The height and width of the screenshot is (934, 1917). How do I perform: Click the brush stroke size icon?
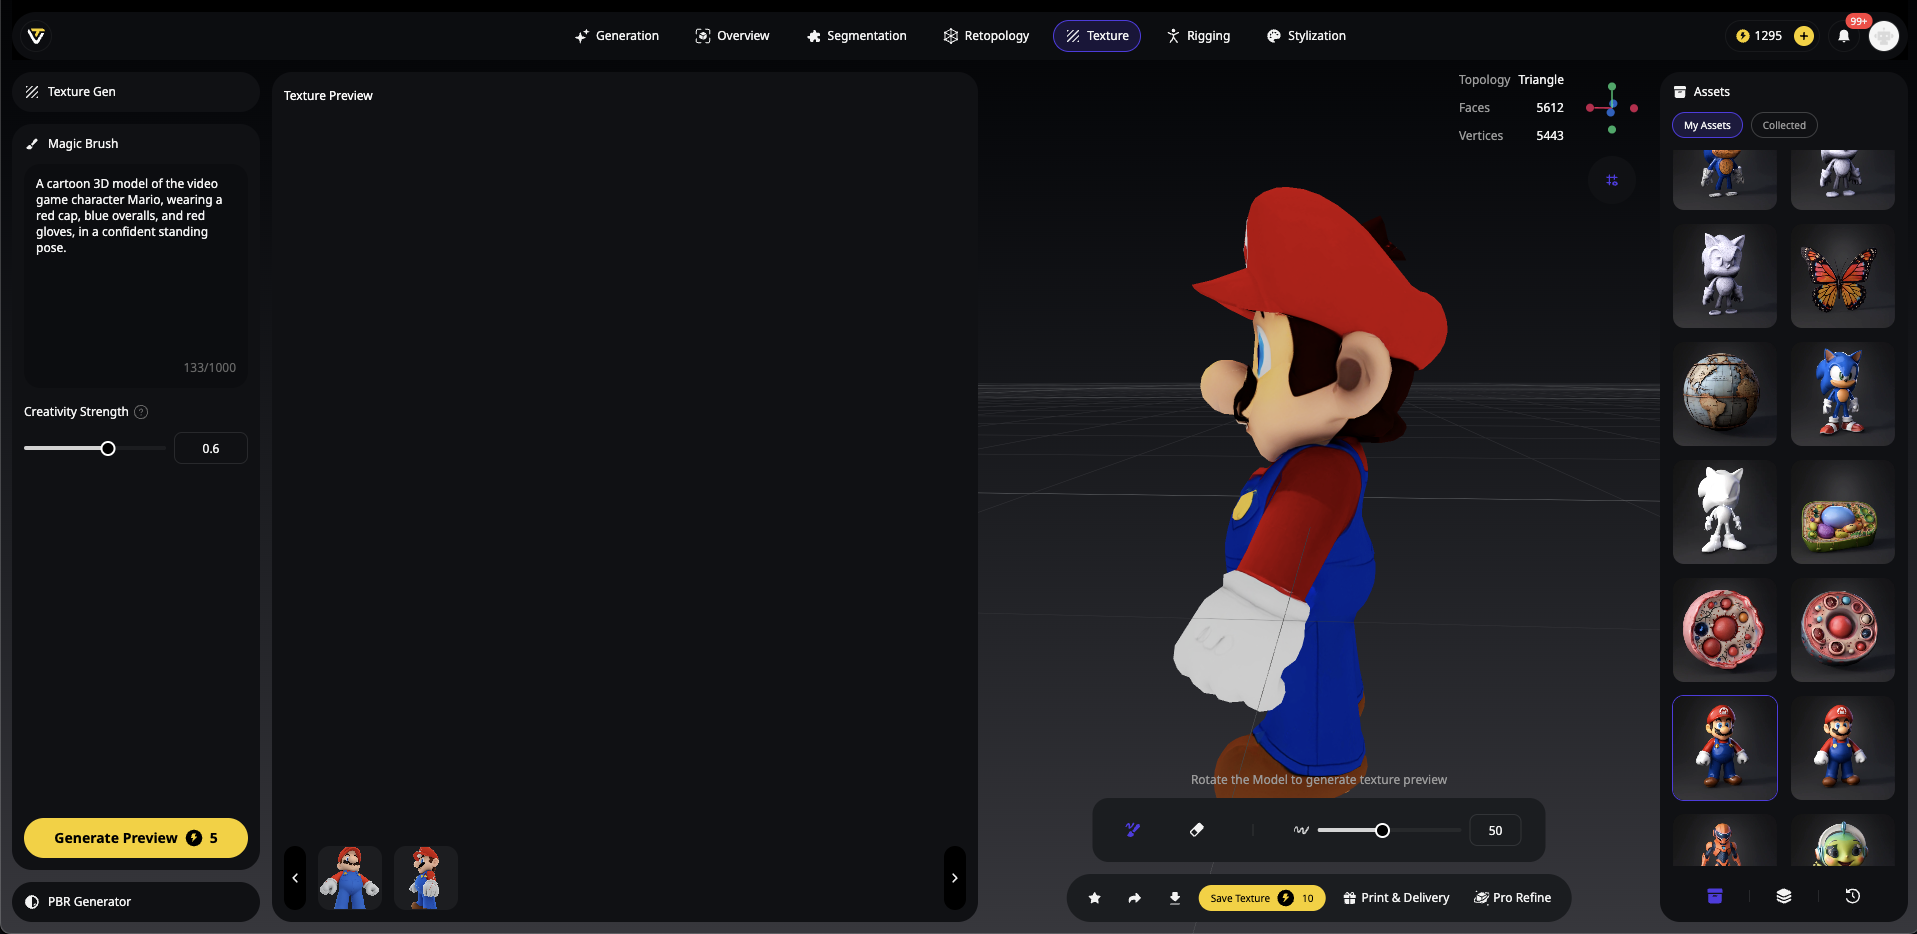click(x=1301, y=830)
